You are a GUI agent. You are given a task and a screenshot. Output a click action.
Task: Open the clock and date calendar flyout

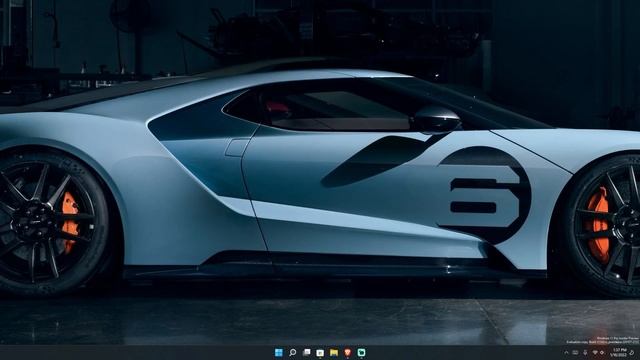(x=618, y=353)
